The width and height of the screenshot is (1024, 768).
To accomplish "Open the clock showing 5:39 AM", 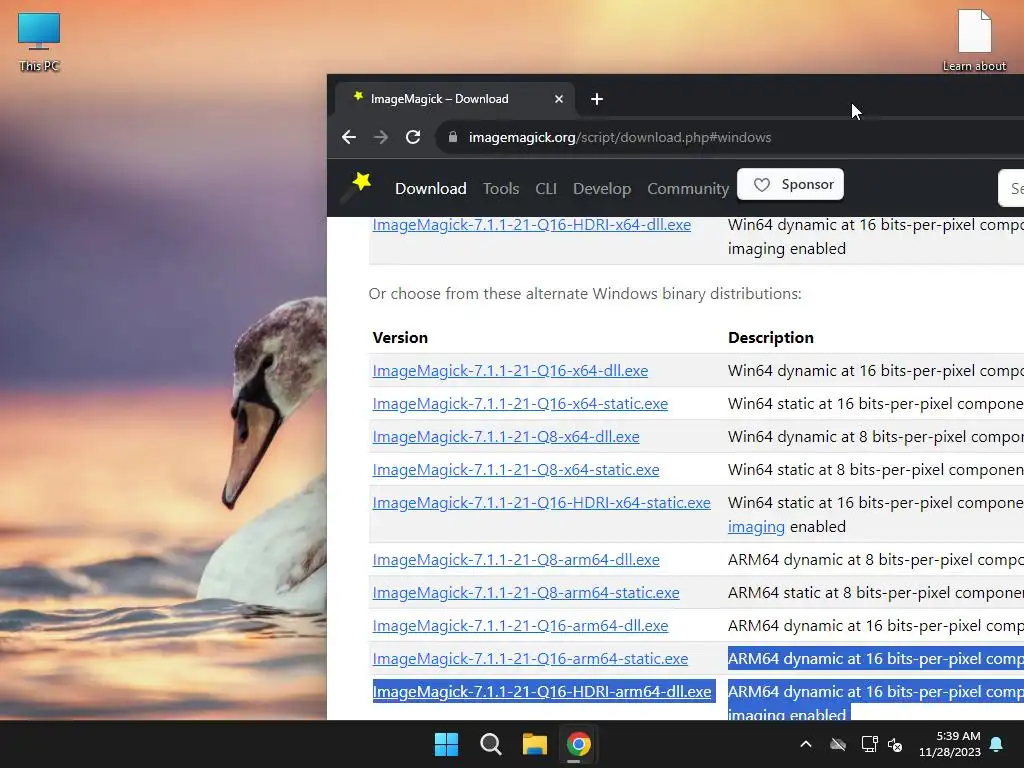I will point(950,744).
